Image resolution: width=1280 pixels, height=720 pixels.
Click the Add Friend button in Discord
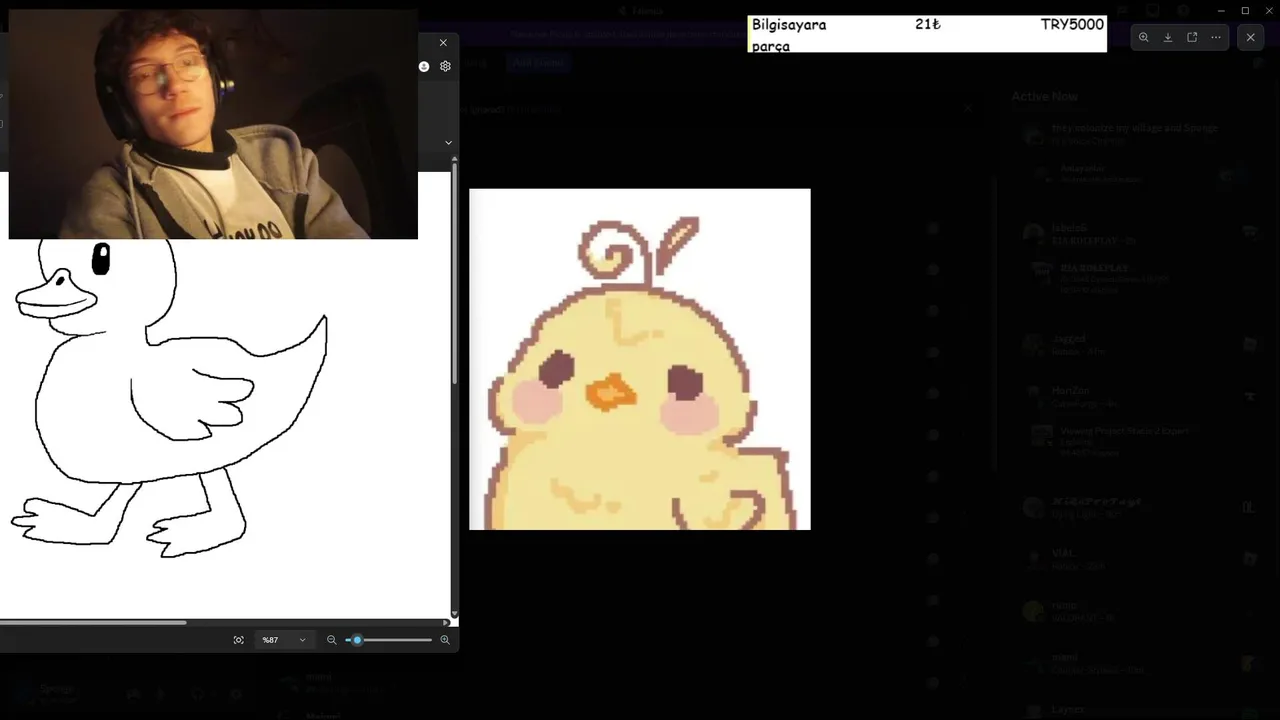pos(538,62)
